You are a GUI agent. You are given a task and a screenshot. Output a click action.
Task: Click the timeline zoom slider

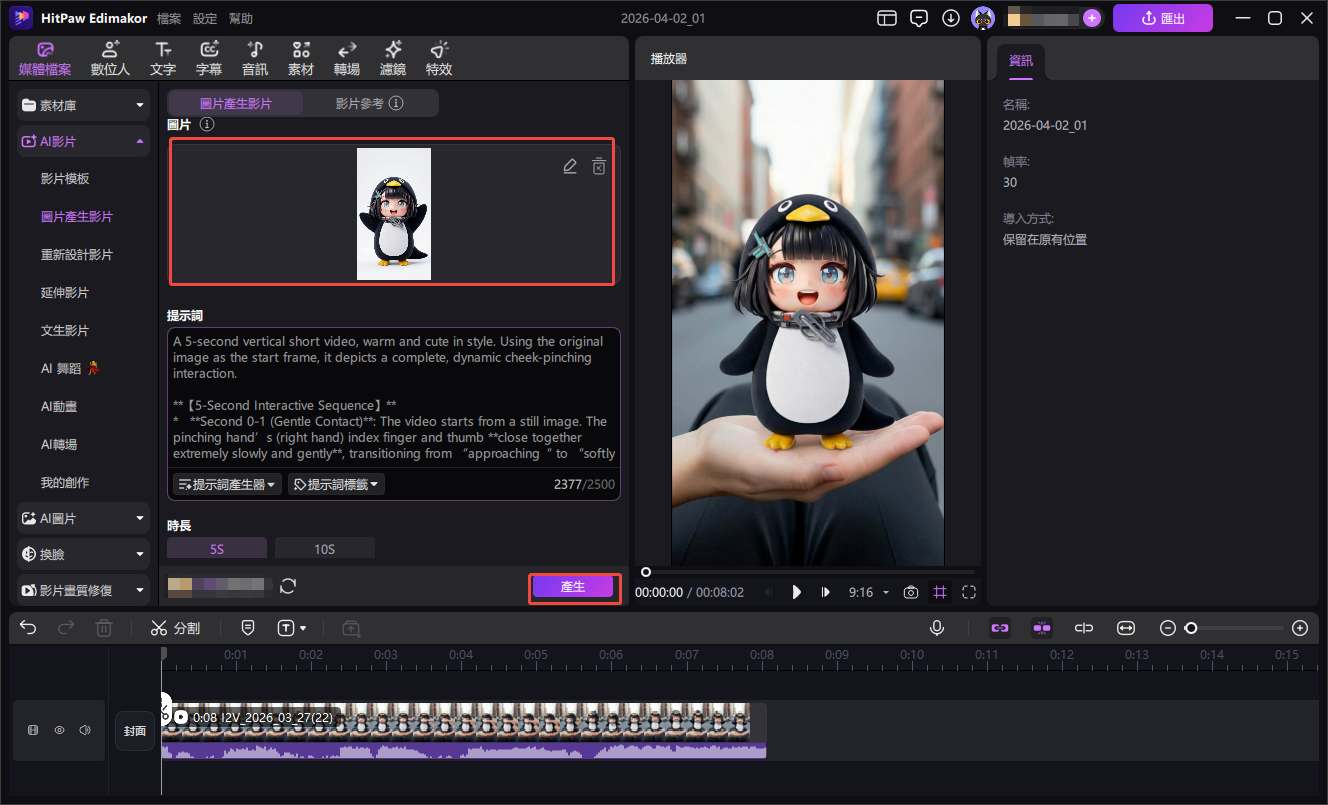(x=1234, y=628)
